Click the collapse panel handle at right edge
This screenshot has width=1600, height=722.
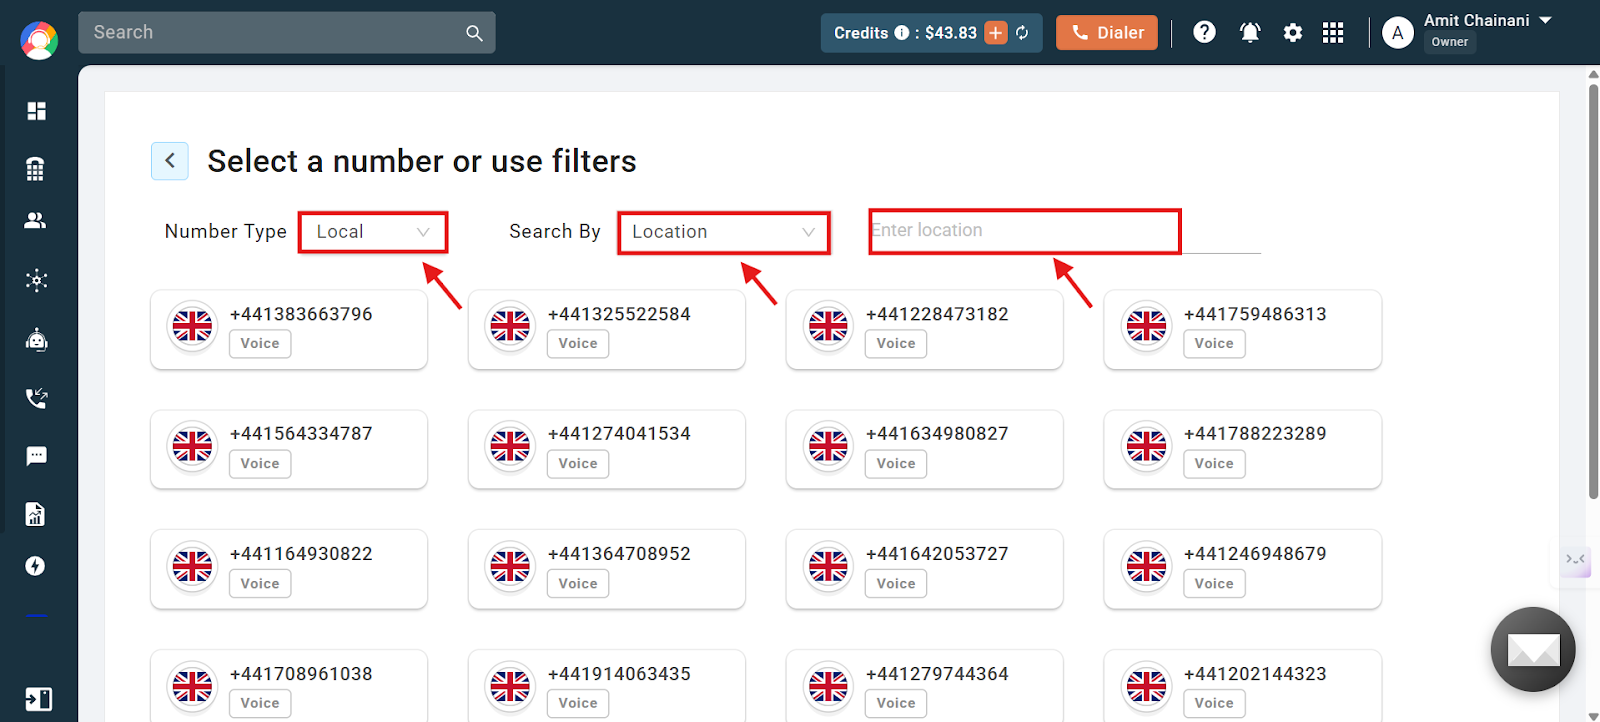click(x=1577, y=559)
